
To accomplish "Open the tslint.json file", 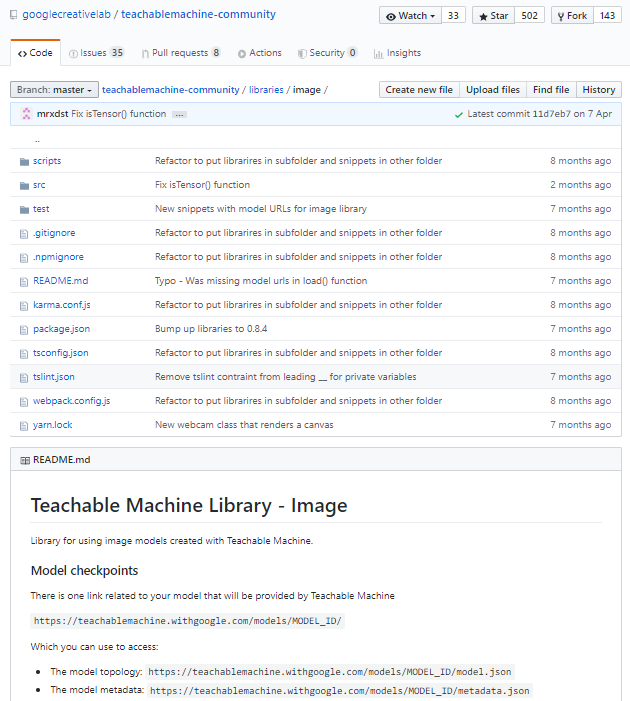I will (x=54, y=377).
